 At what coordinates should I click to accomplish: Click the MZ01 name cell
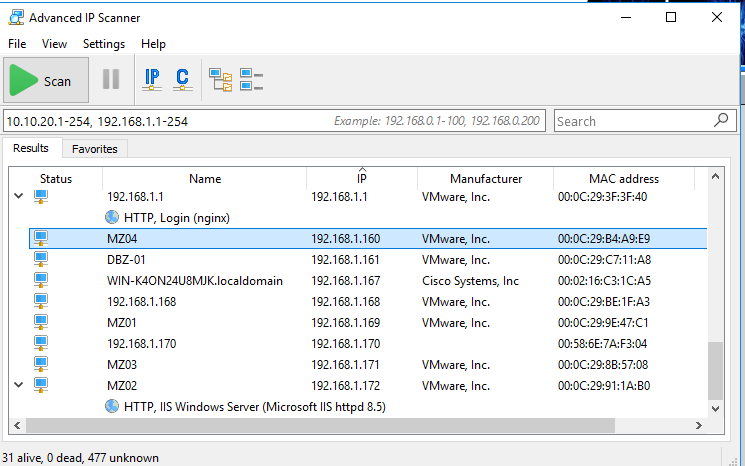122,323
